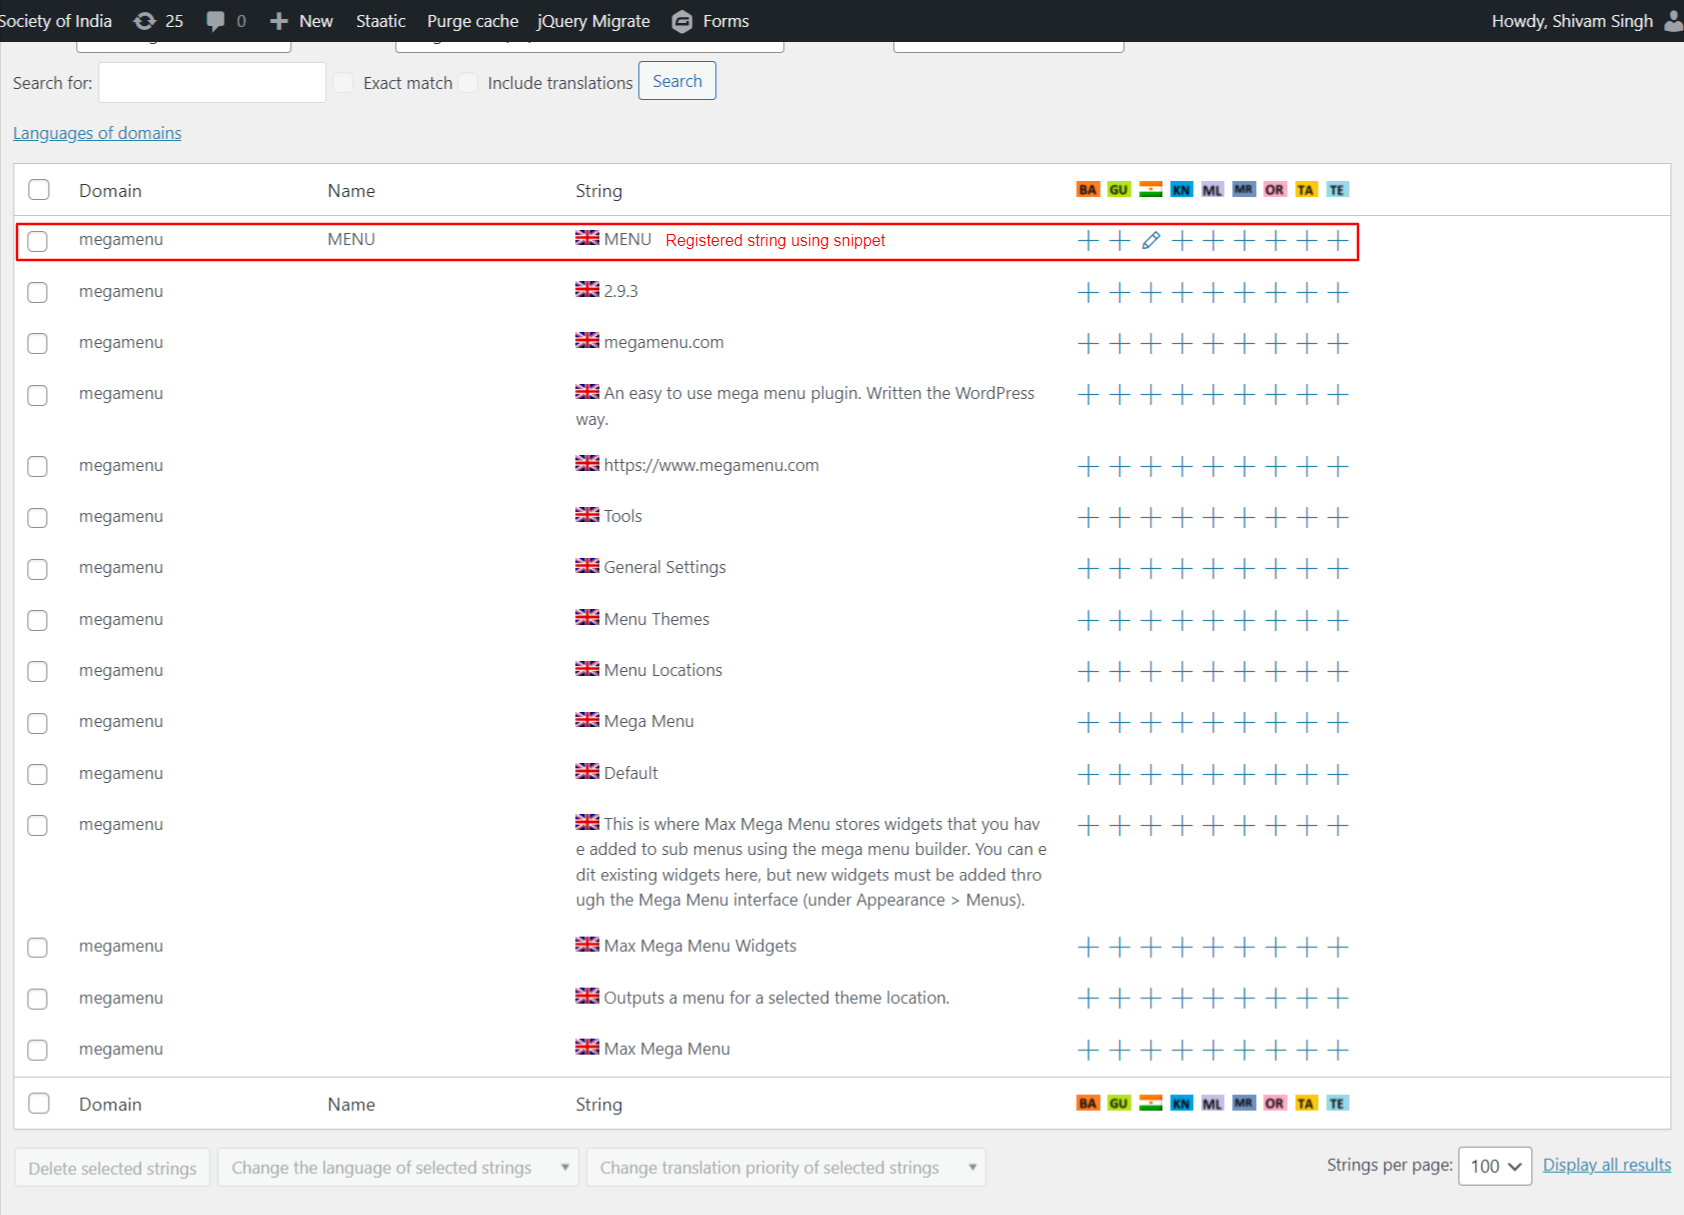Open Forms in the admin bar
The height and width of the screenshot is (1215, 1684).
pyautogui.click(x=711, y=21)
